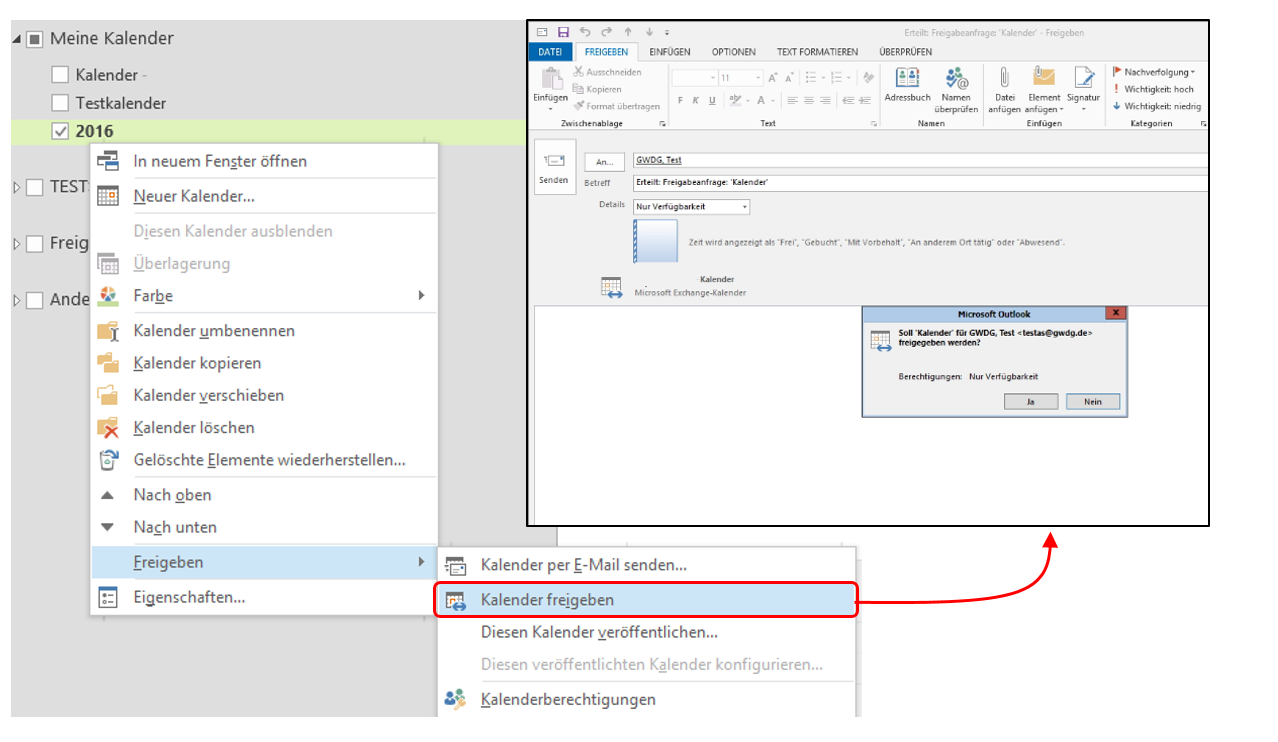Click the Senden envelope icon
The width and height of the screenshot is (1278, 742).
pyautogui.click(x=553, y=161)
